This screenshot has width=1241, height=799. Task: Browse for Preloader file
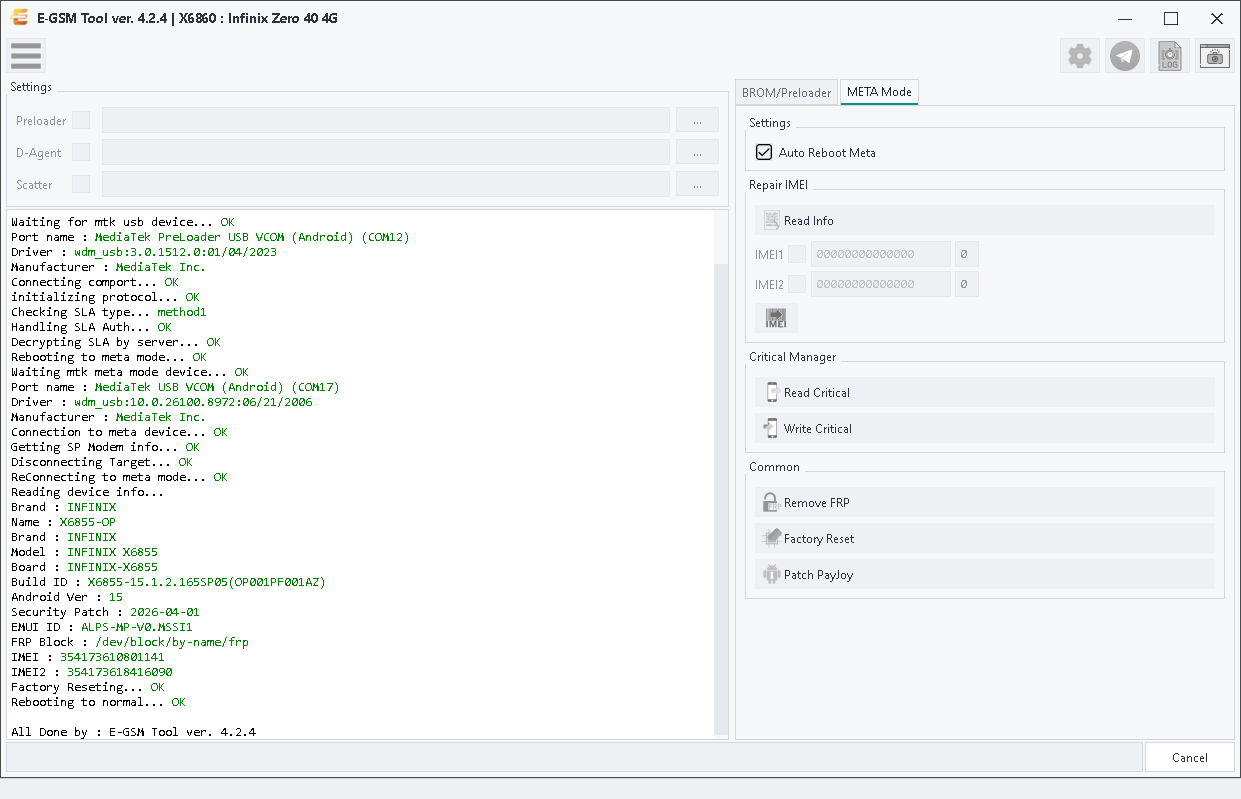click(697, 120)
